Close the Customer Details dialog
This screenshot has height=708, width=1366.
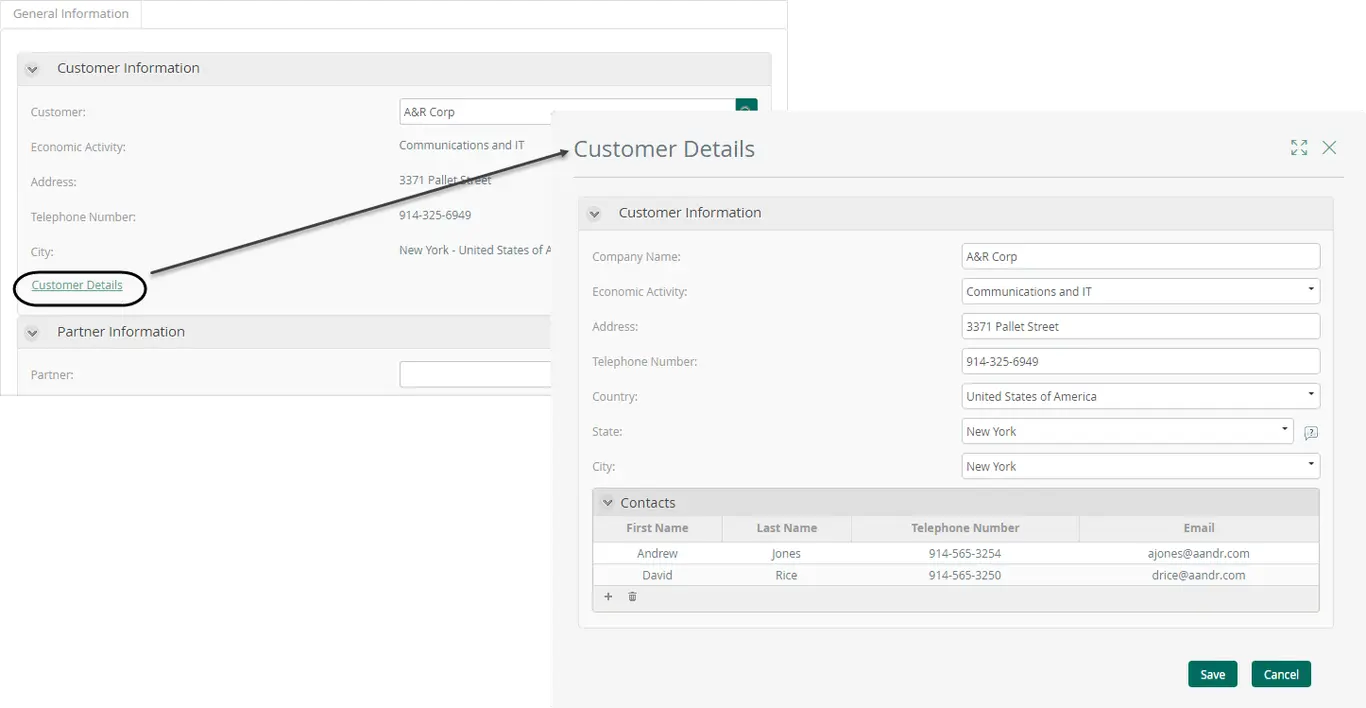tap(1329, 148)
